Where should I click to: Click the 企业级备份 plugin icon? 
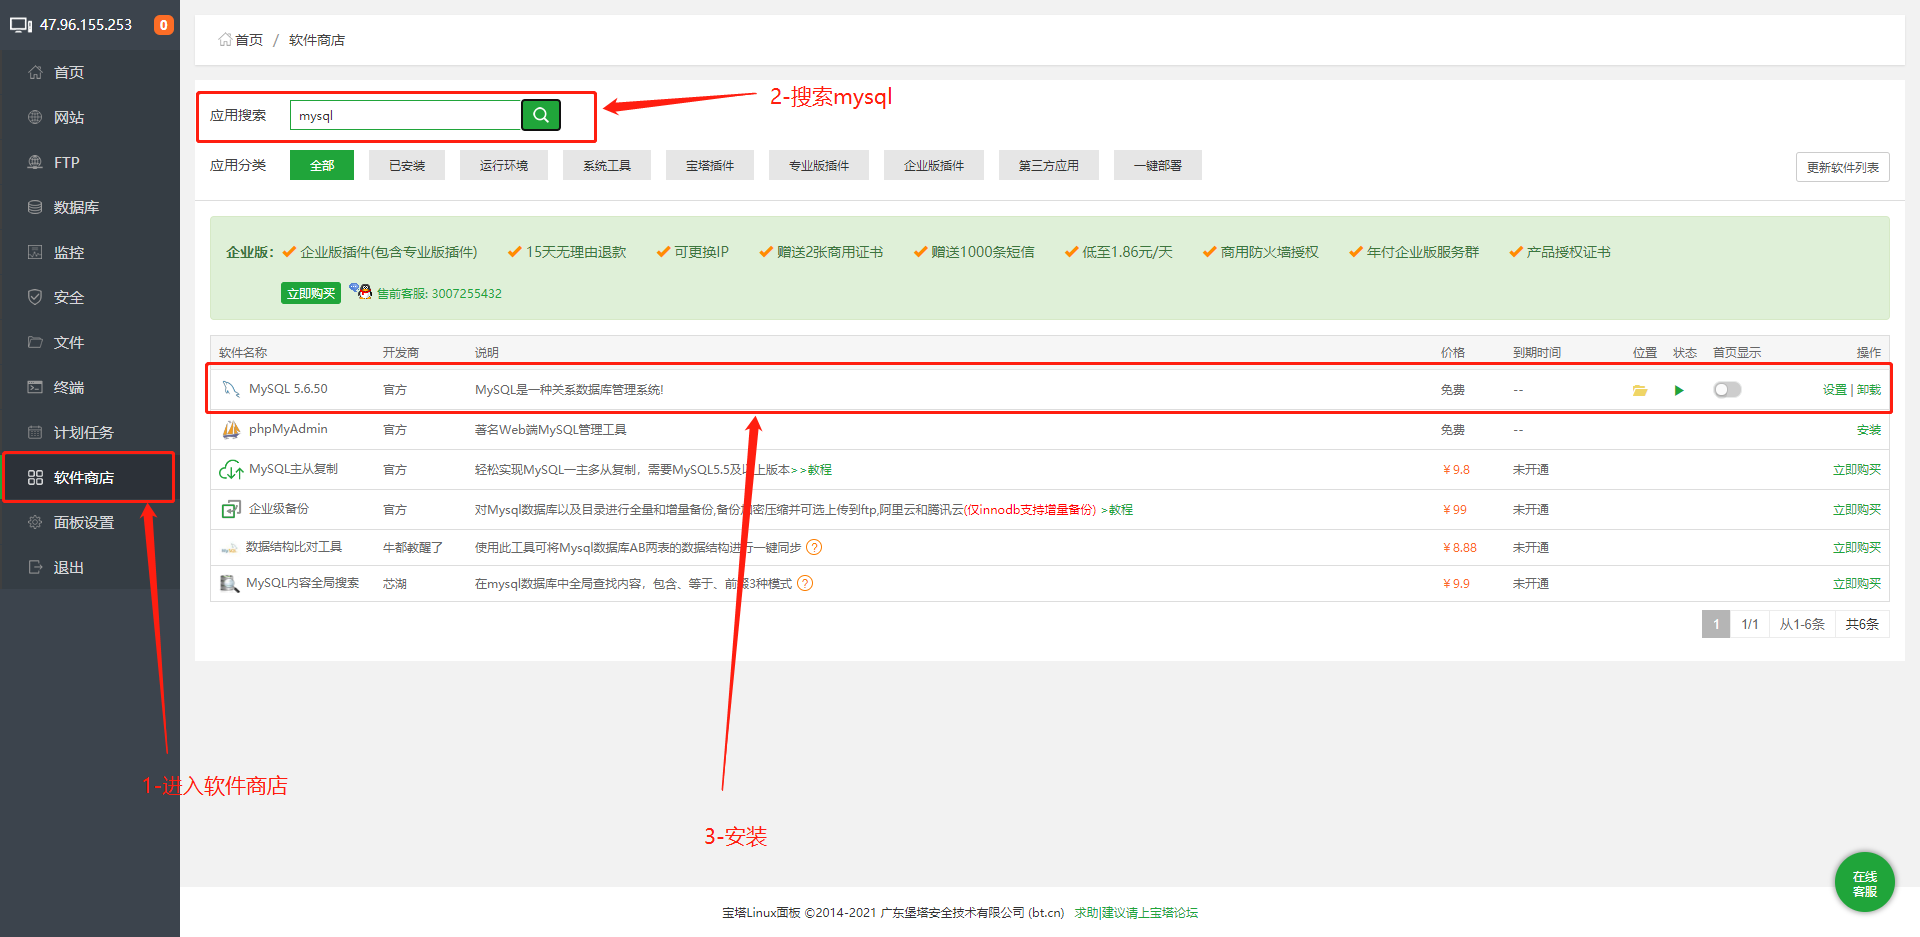pyautogui.click(x=231, y=509)
